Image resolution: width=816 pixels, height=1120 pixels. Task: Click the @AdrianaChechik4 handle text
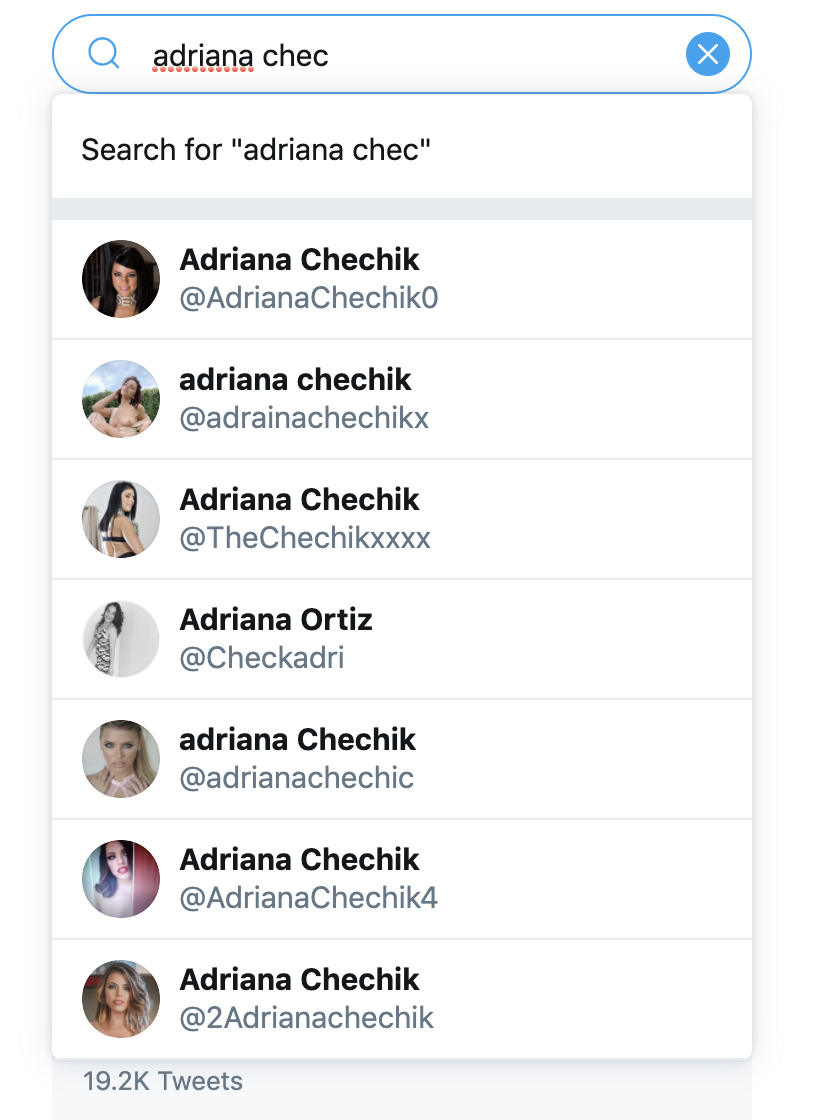pos(309,898)
